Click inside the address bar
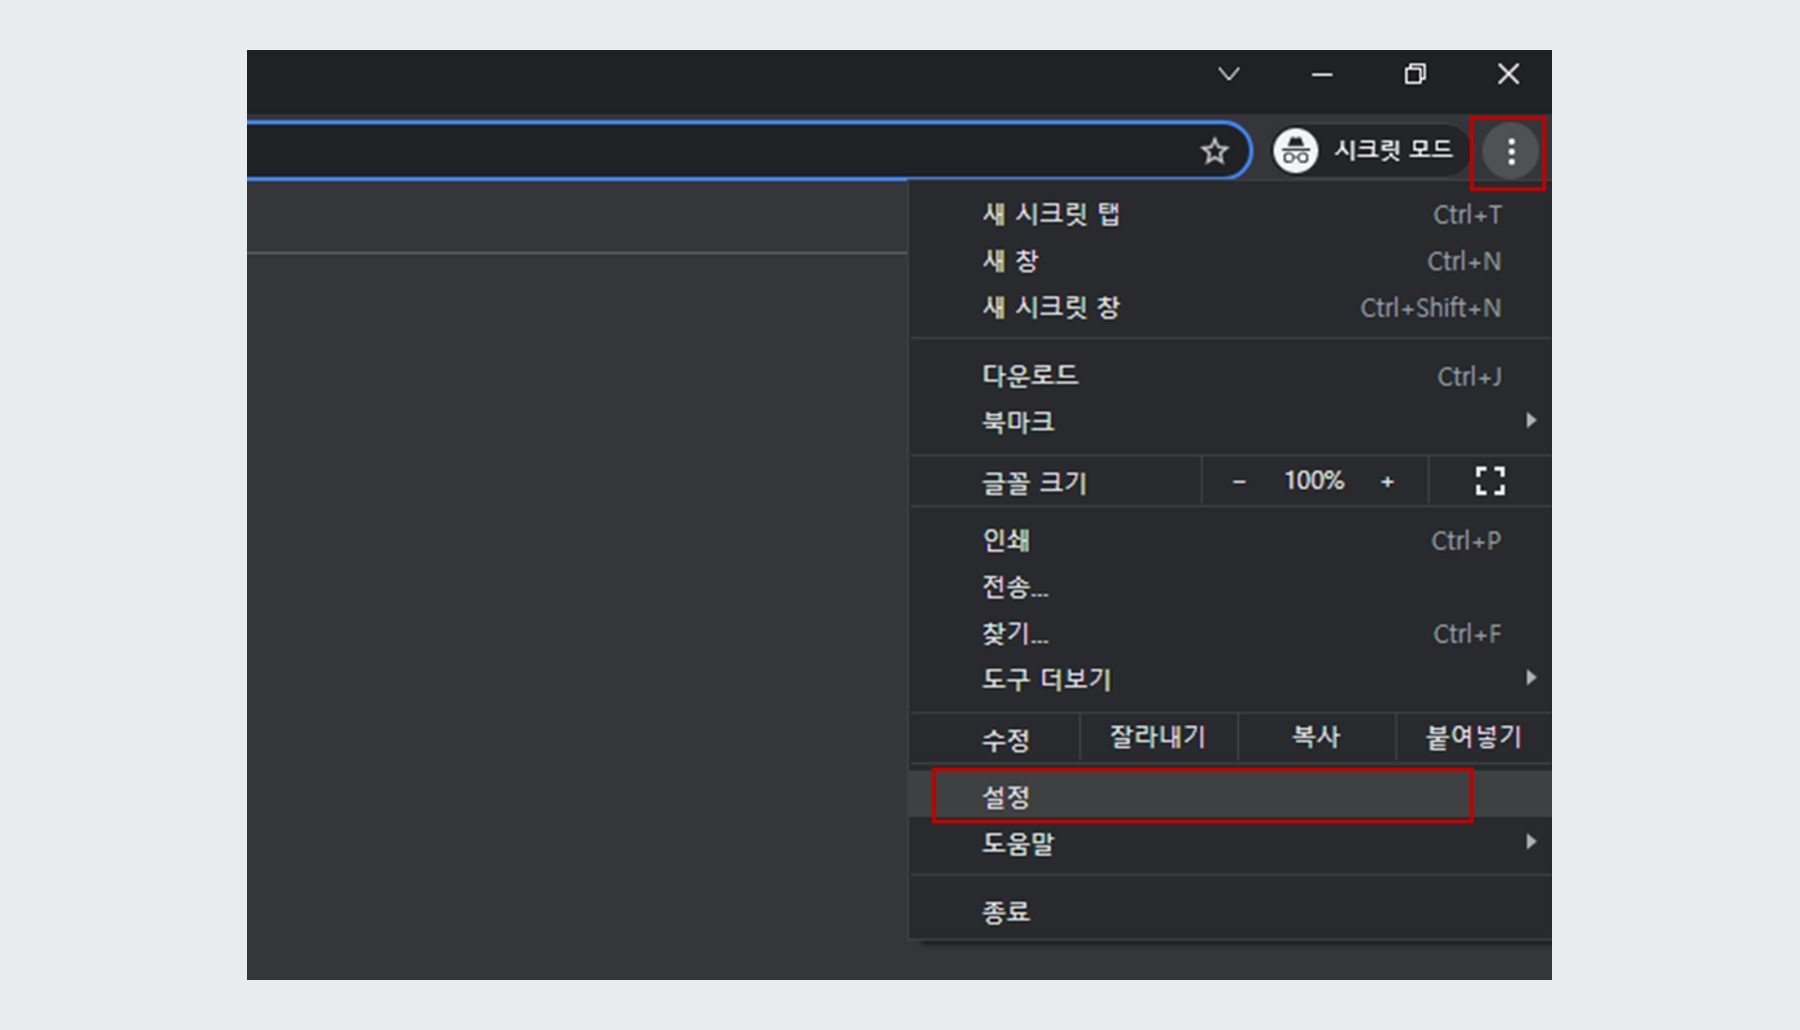 [x=700, y=151]
